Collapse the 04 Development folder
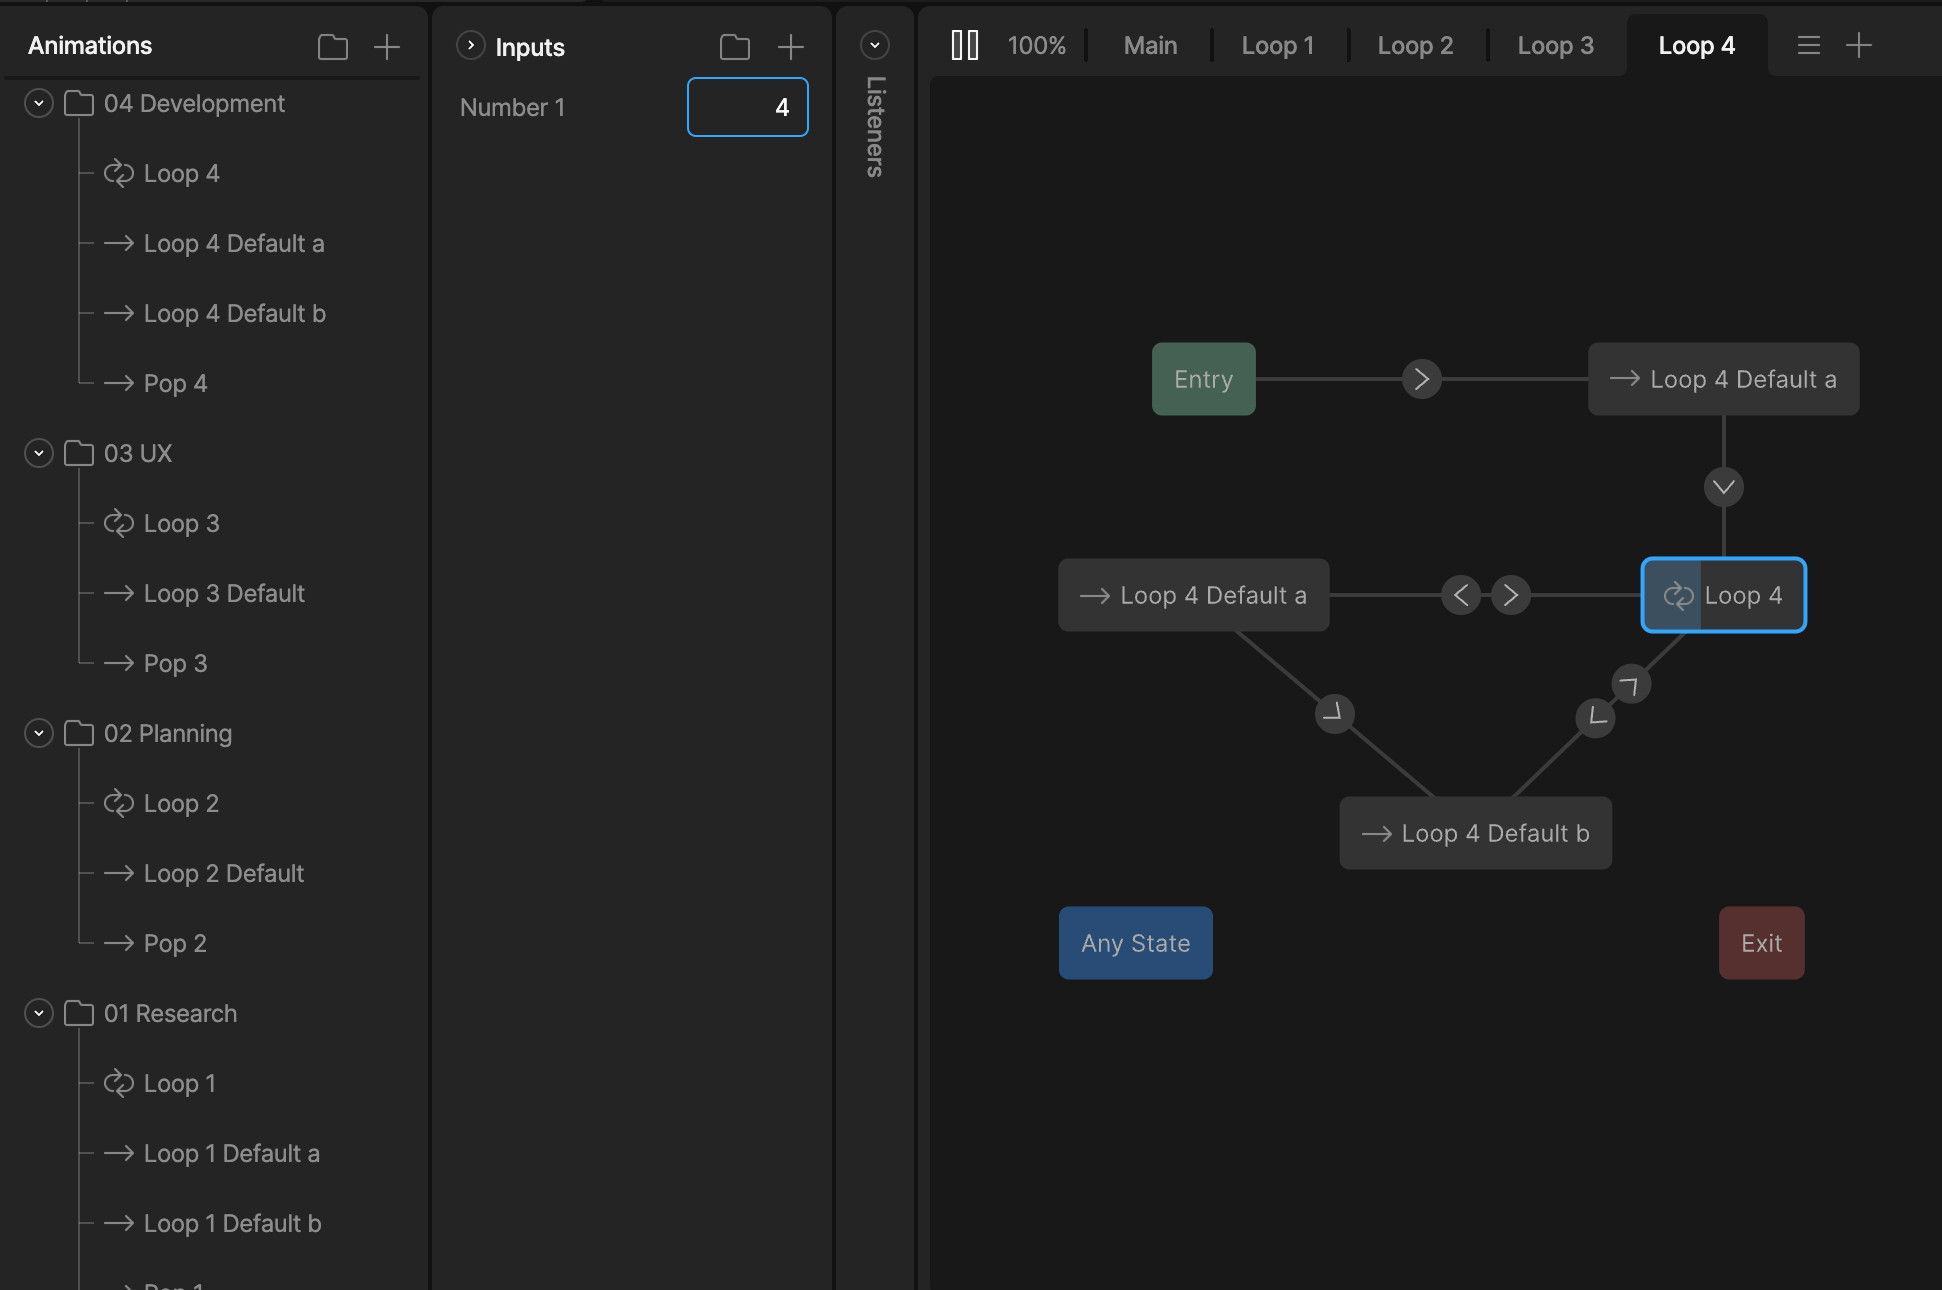The width and height of the screenshot is (1942, 1290). point(39,103)
